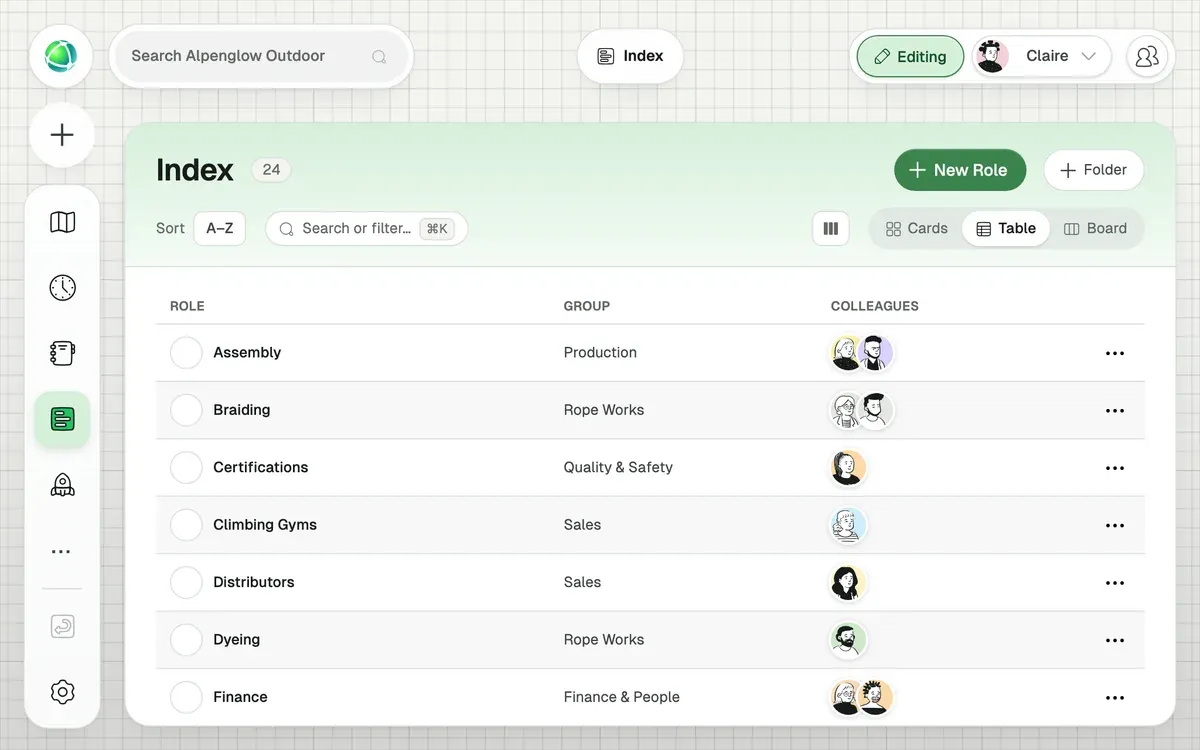
Task: Click the Production group cell
Action: (x=600, y=352)
